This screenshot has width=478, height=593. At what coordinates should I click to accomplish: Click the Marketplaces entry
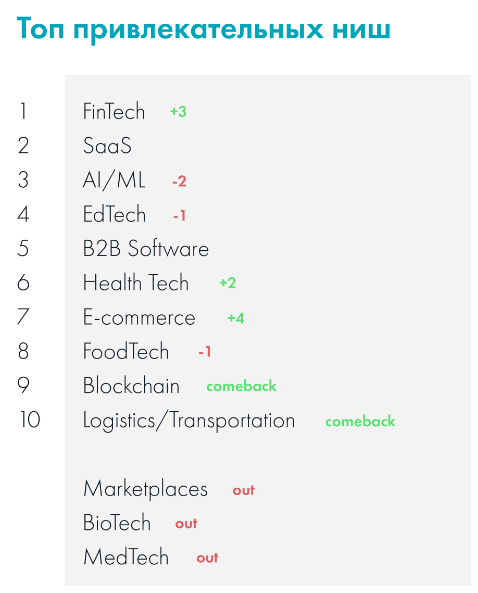(x=145, y=489)
